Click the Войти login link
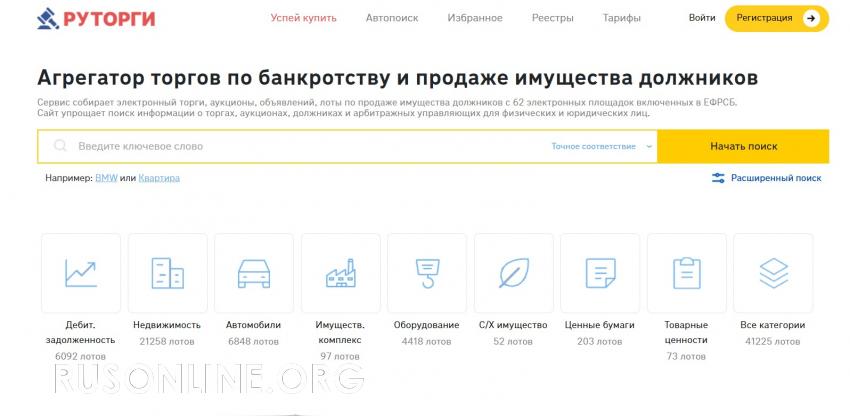This screenshot has height=416, width=850. click(702, 18)
